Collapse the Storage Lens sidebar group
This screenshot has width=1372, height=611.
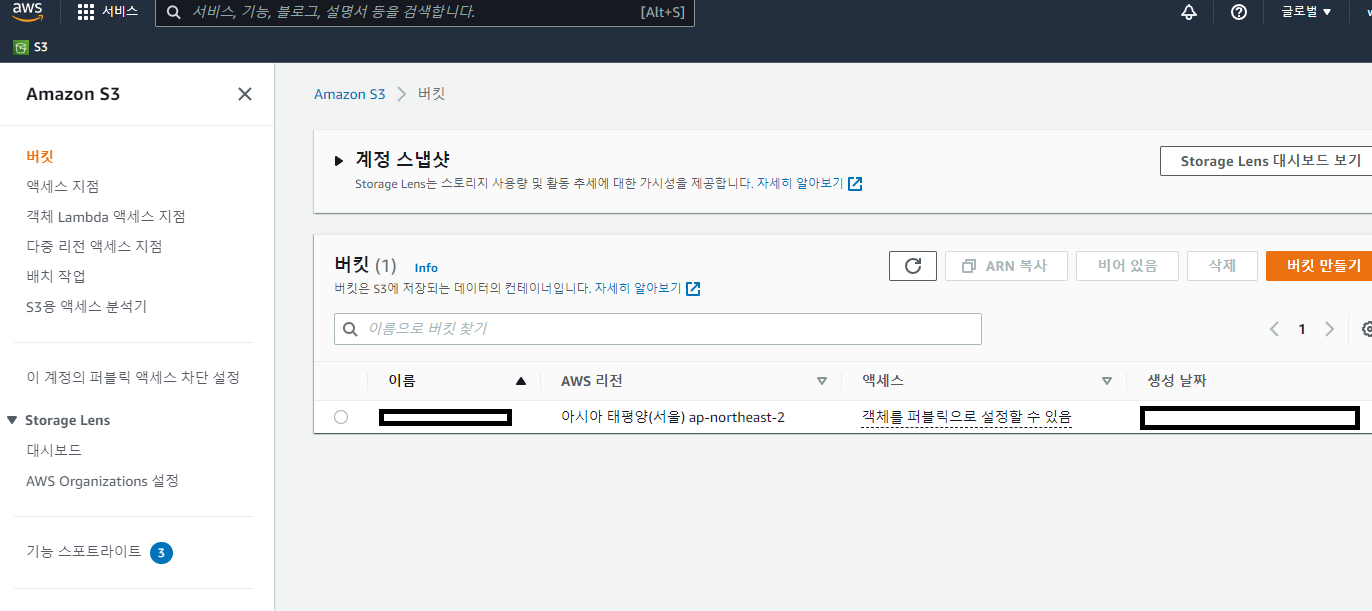click(x=12, y=420)
